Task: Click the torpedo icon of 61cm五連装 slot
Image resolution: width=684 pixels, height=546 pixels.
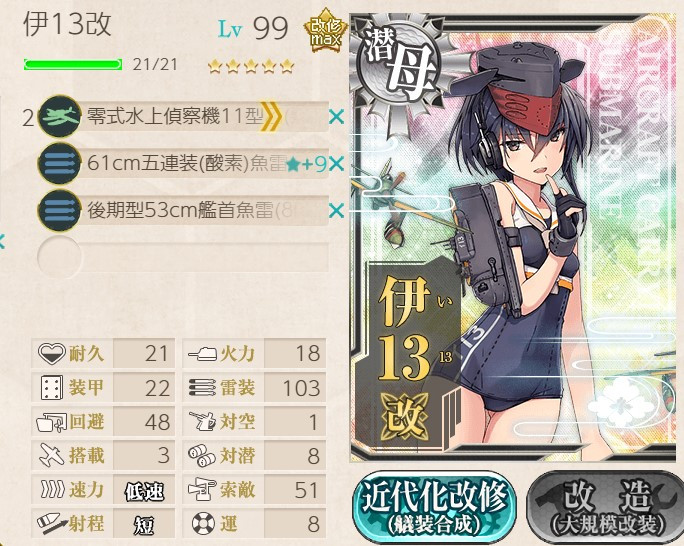Action: (59, 164)
